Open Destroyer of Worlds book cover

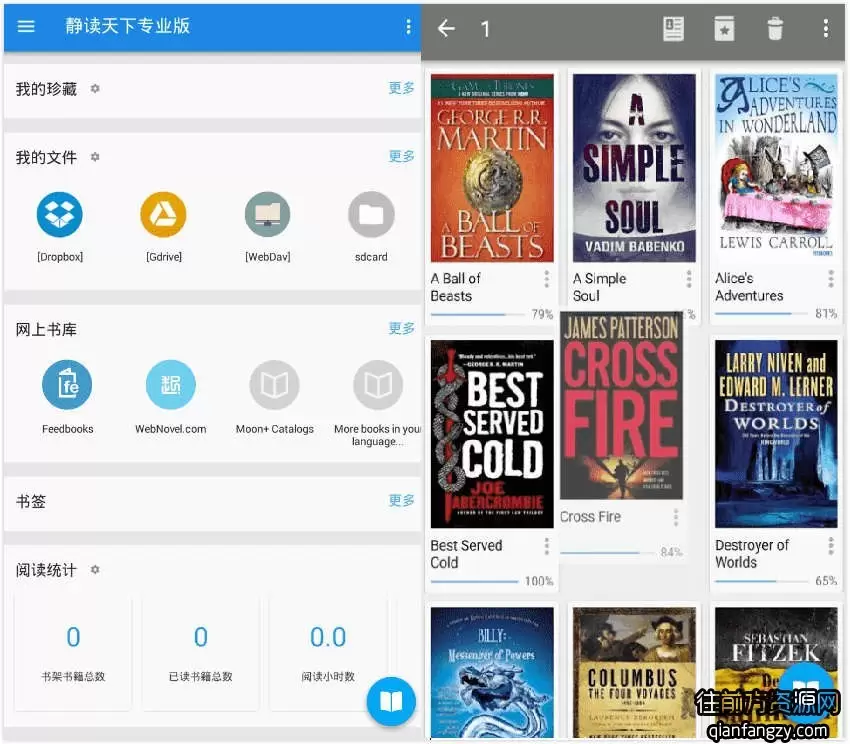[776, 434]
